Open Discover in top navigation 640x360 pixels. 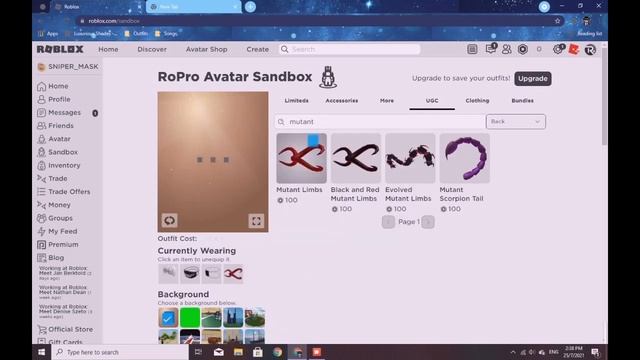[x=152, y=49]
